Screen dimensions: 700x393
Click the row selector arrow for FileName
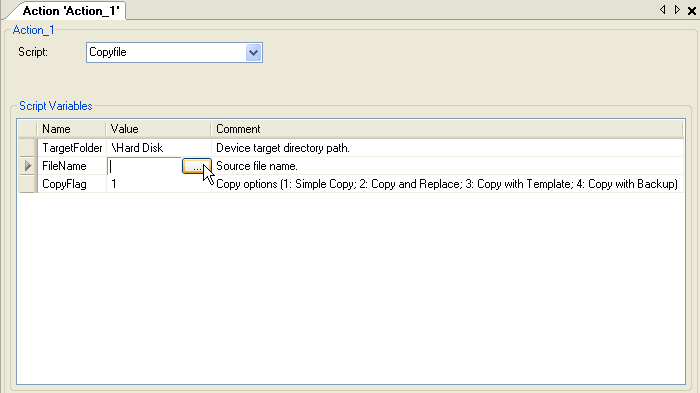(x=28, y=166)
